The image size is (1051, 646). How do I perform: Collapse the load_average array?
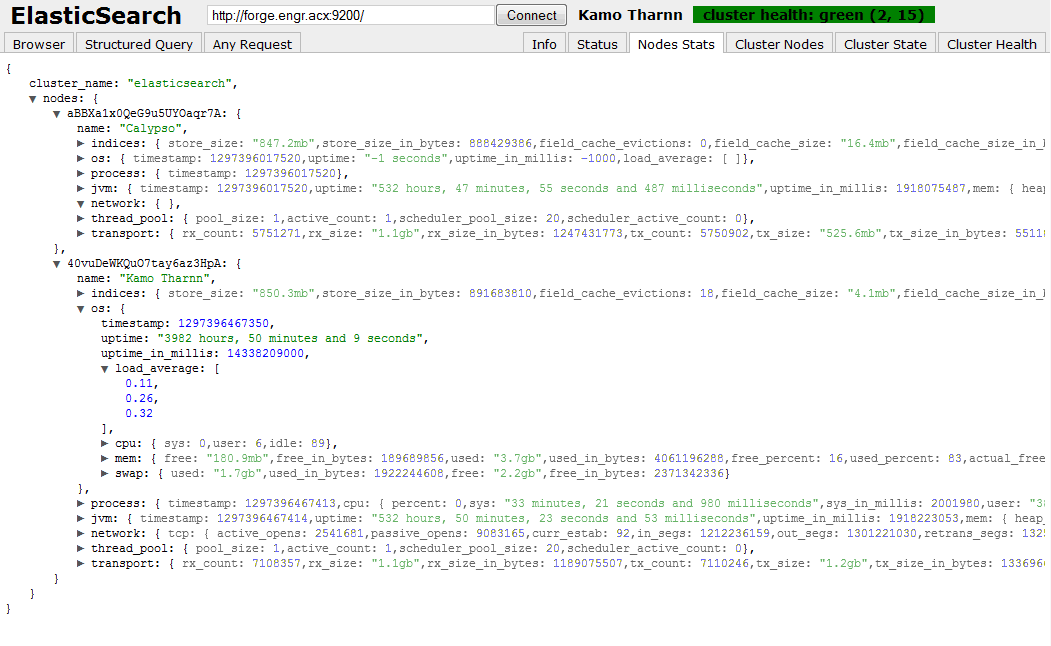(106, 368)
